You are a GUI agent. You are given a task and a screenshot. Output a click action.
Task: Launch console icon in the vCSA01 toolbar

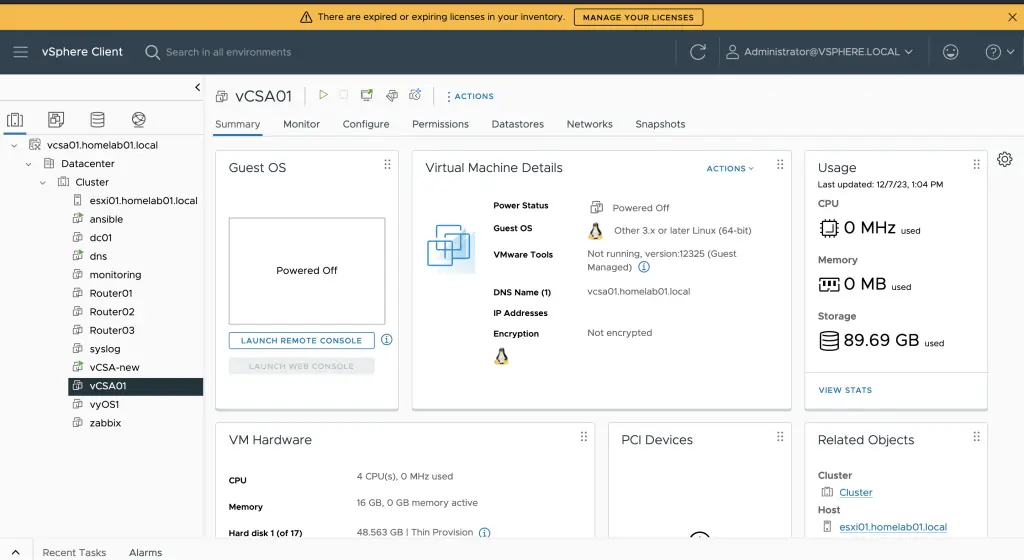pos(366,95)
